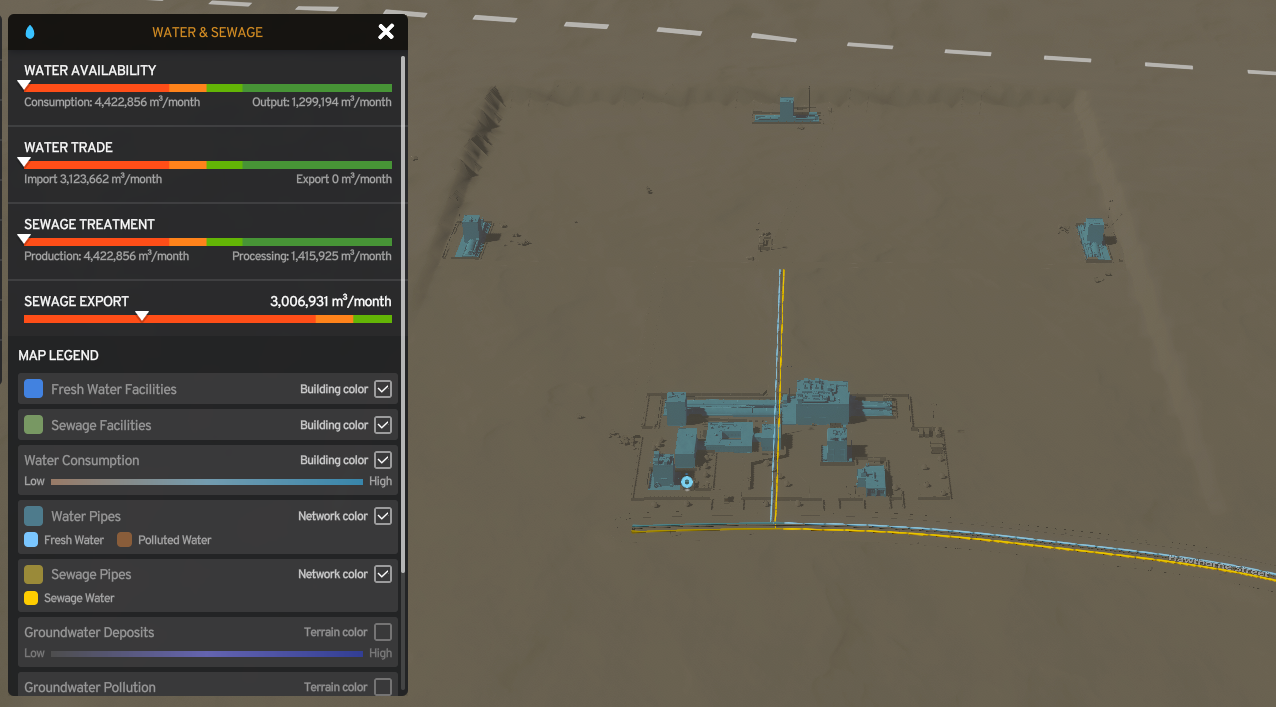Click the Sewage Export level bar
This screenshot has width=1276, height=707.
pos(207,318)
